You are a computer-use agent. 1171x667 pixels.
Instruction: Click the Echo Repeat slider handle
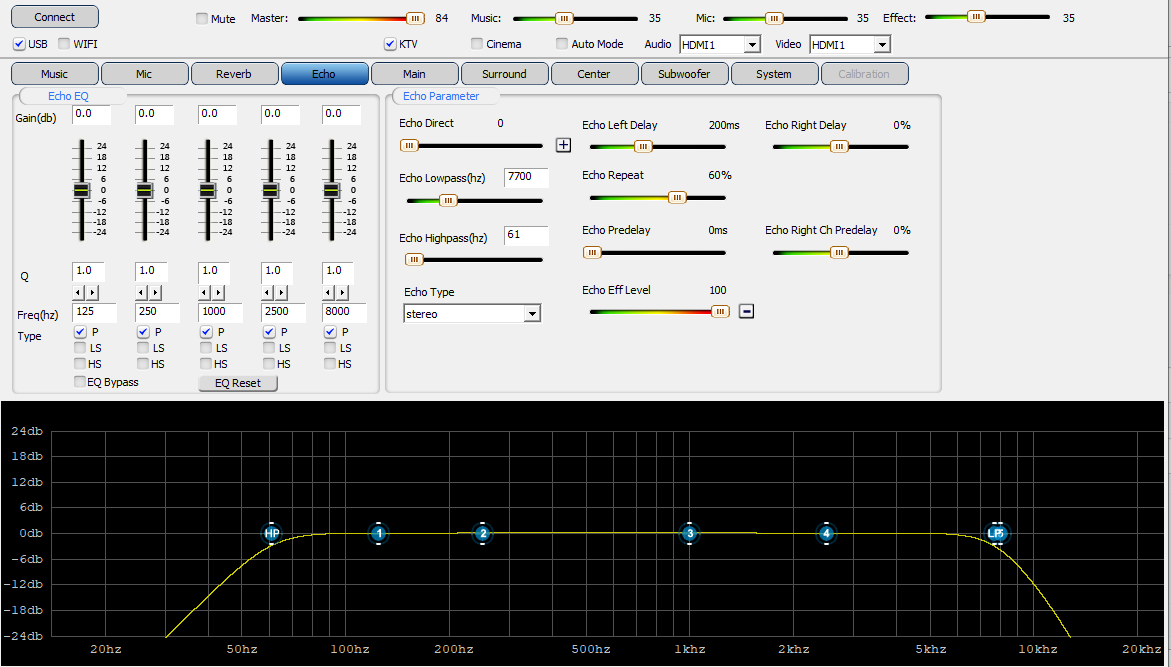(x=677, y=198)
